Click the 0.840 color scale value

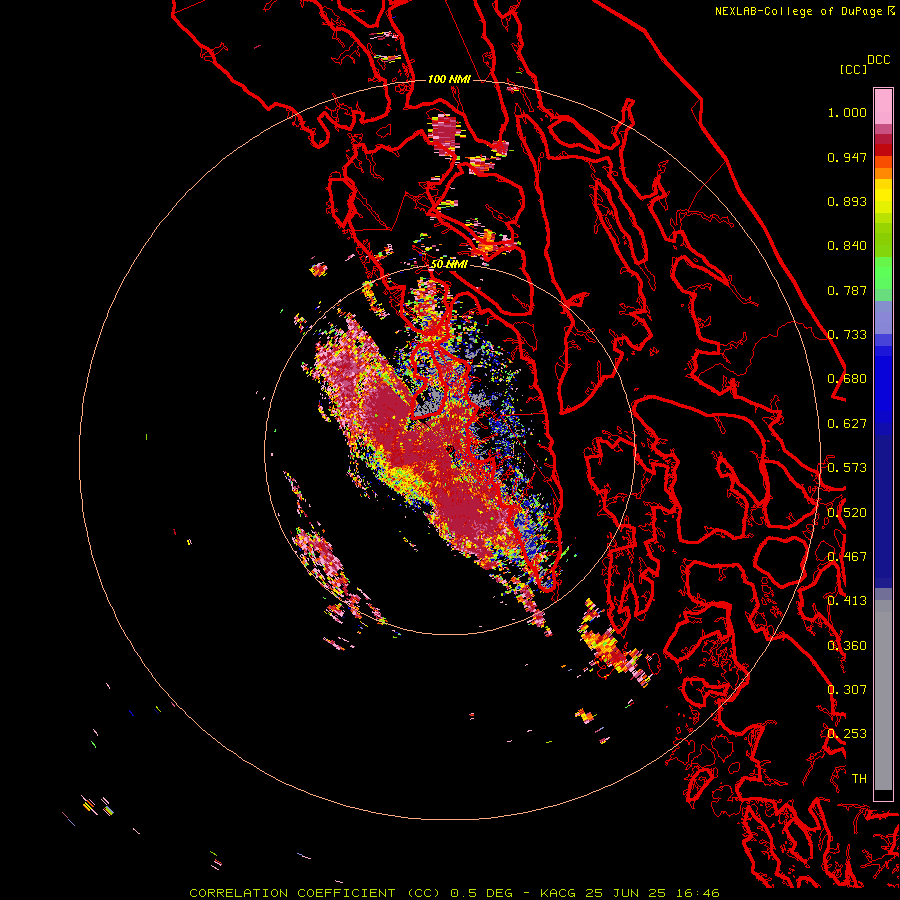point(847,246)
